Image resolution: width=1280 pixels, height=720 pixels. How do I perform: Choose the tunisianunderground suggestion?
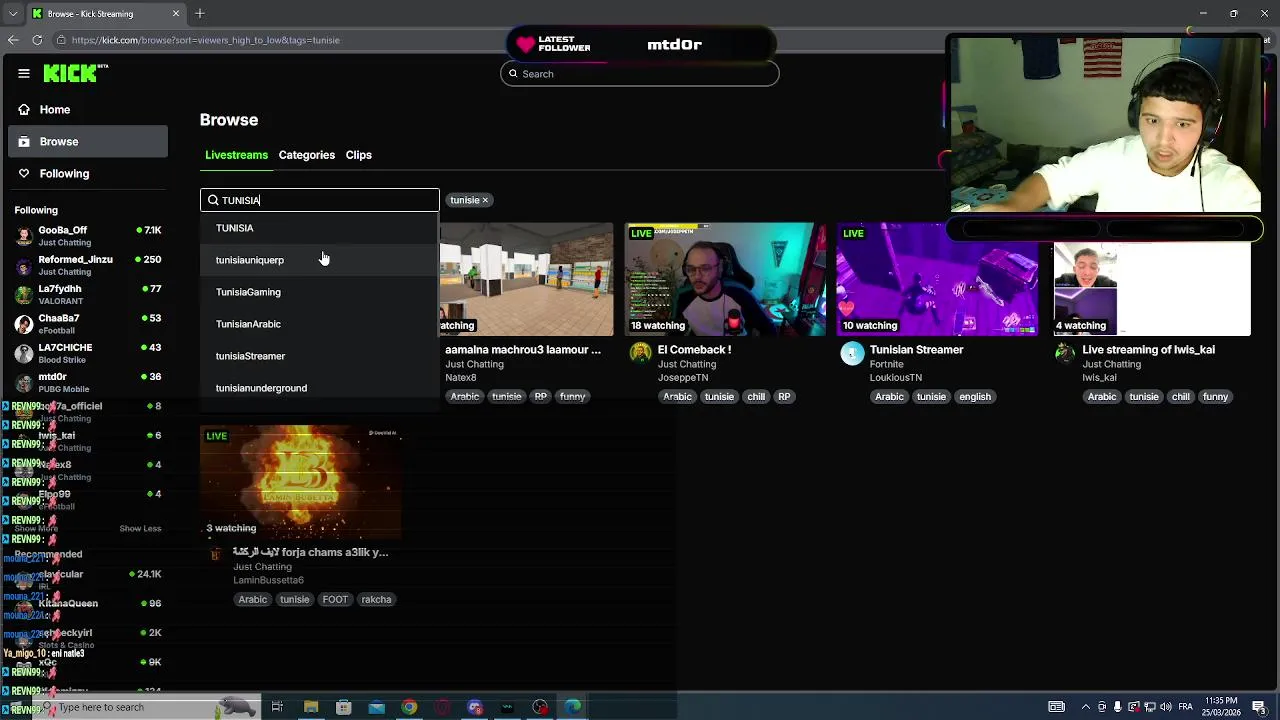[x=320, y=388]
